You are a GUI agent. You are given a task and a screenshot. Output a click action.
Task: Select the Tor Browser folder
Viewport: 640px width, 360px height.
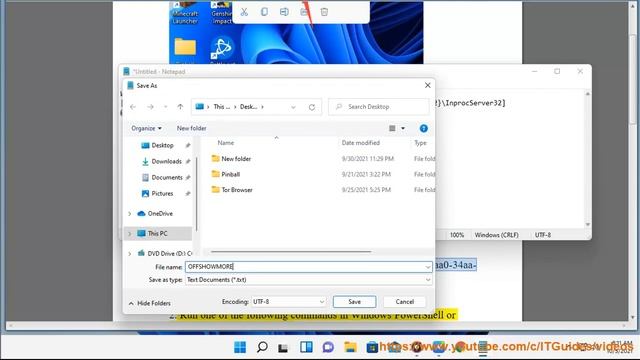(237, 190)
